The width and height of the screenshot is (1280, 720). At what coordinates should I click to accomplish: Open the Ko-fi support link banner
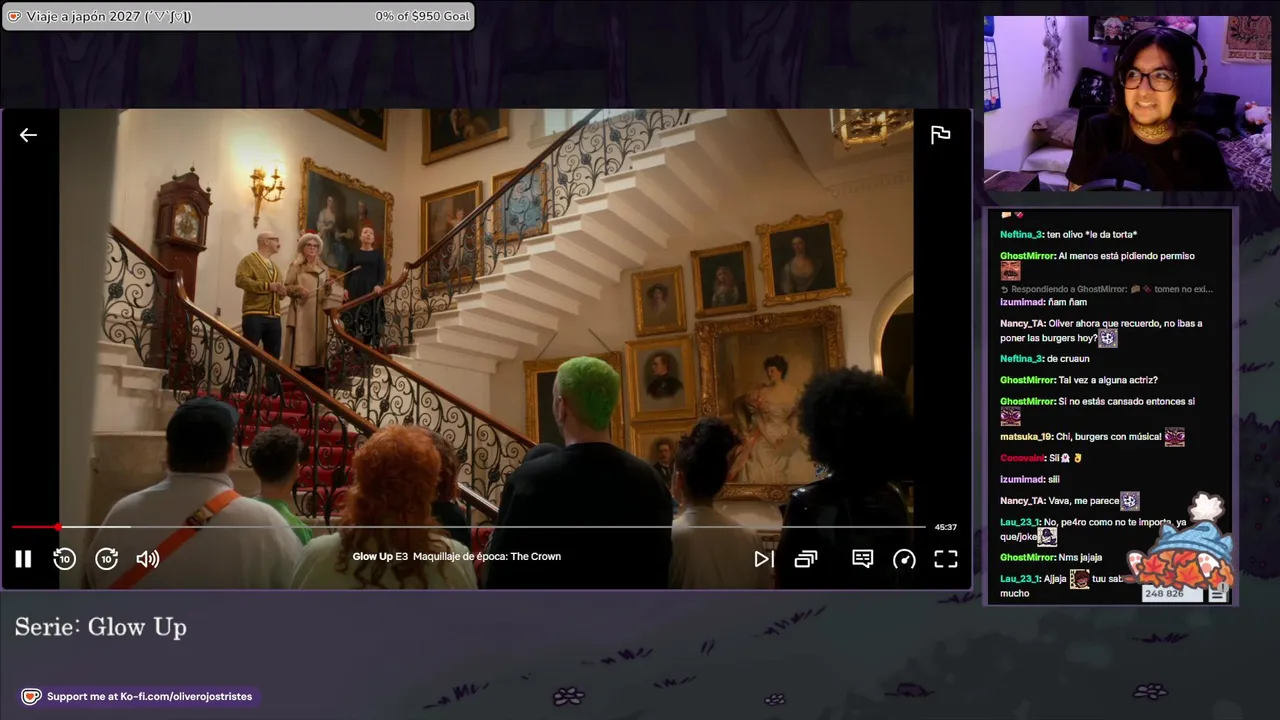pyautogui.click(x=139, y=696)
